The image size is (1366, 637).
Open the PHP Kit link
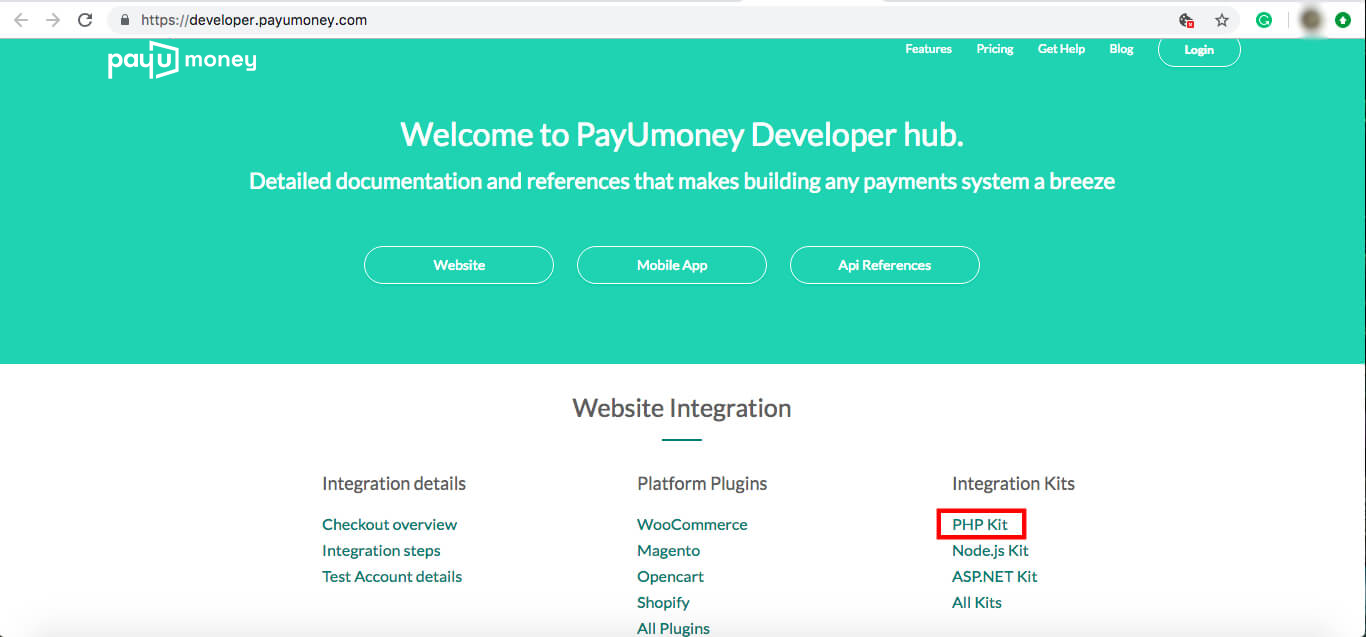[x=980, y=524]
